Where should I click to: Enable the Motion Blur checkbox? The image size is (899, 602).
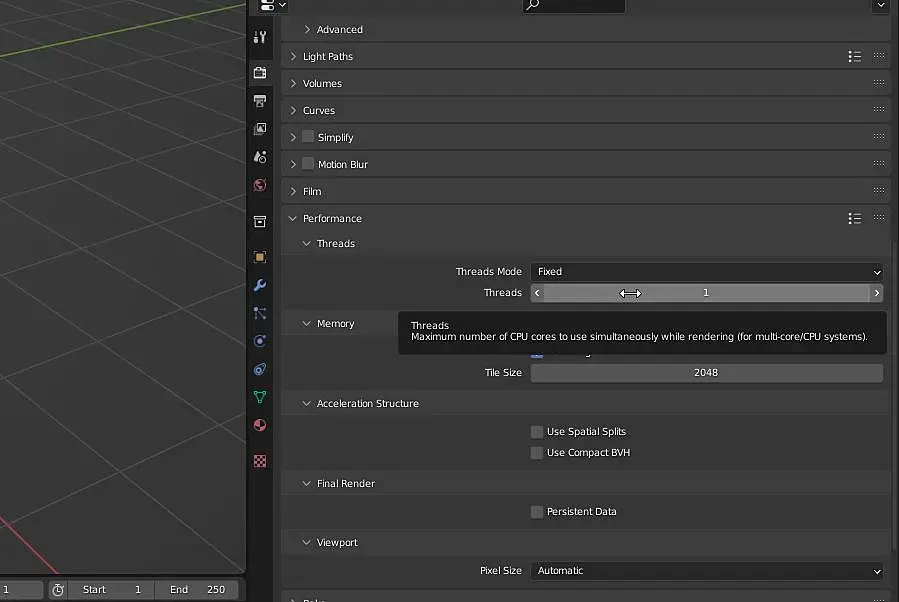[308, 163]
